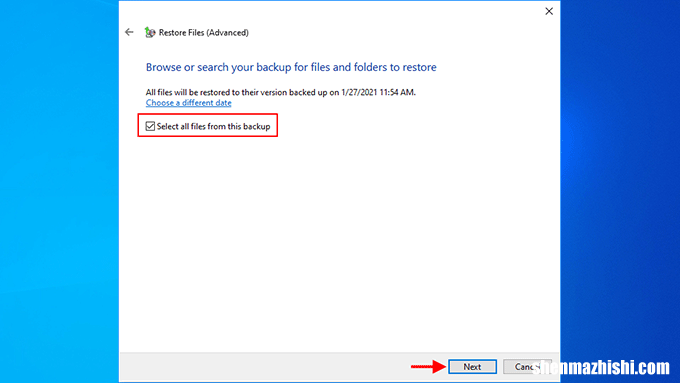This screenshot has height=383, width=680.
Task: Close the Restore Files dialog
Action: [549, 11]
